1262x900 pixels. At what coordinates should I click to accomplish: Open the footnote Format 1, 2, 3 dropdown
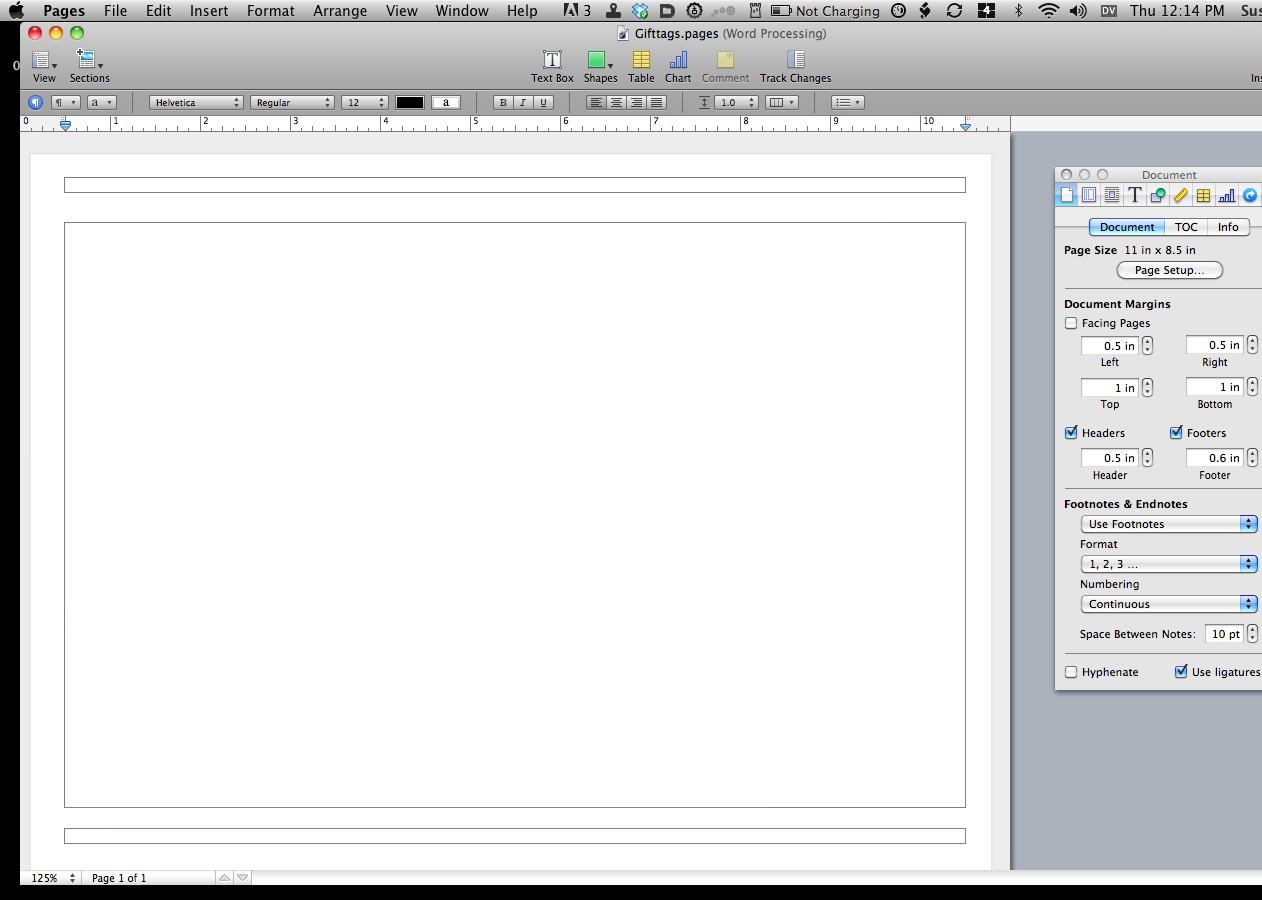(x=1168, y=564)
